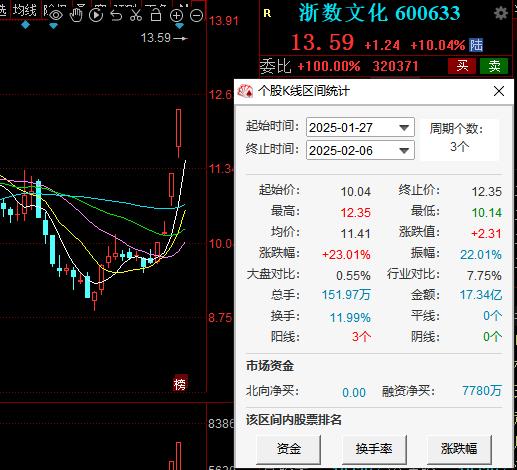517x470 pixels.
Task: Zoom out with the minus circle icon
Action: 197,15
